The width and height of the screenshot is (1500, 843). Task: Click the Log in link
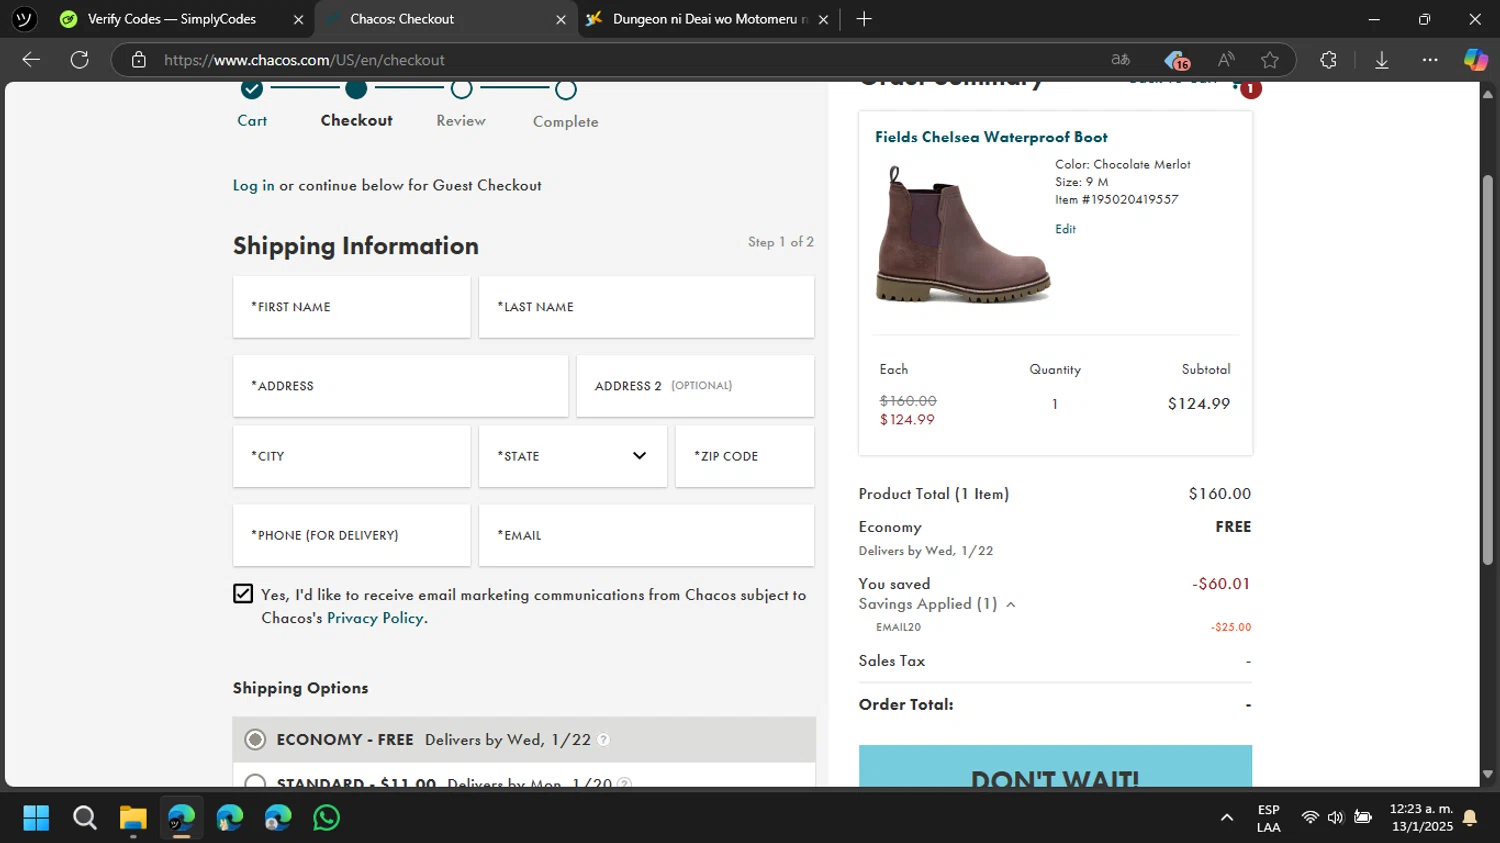point(253,185)
